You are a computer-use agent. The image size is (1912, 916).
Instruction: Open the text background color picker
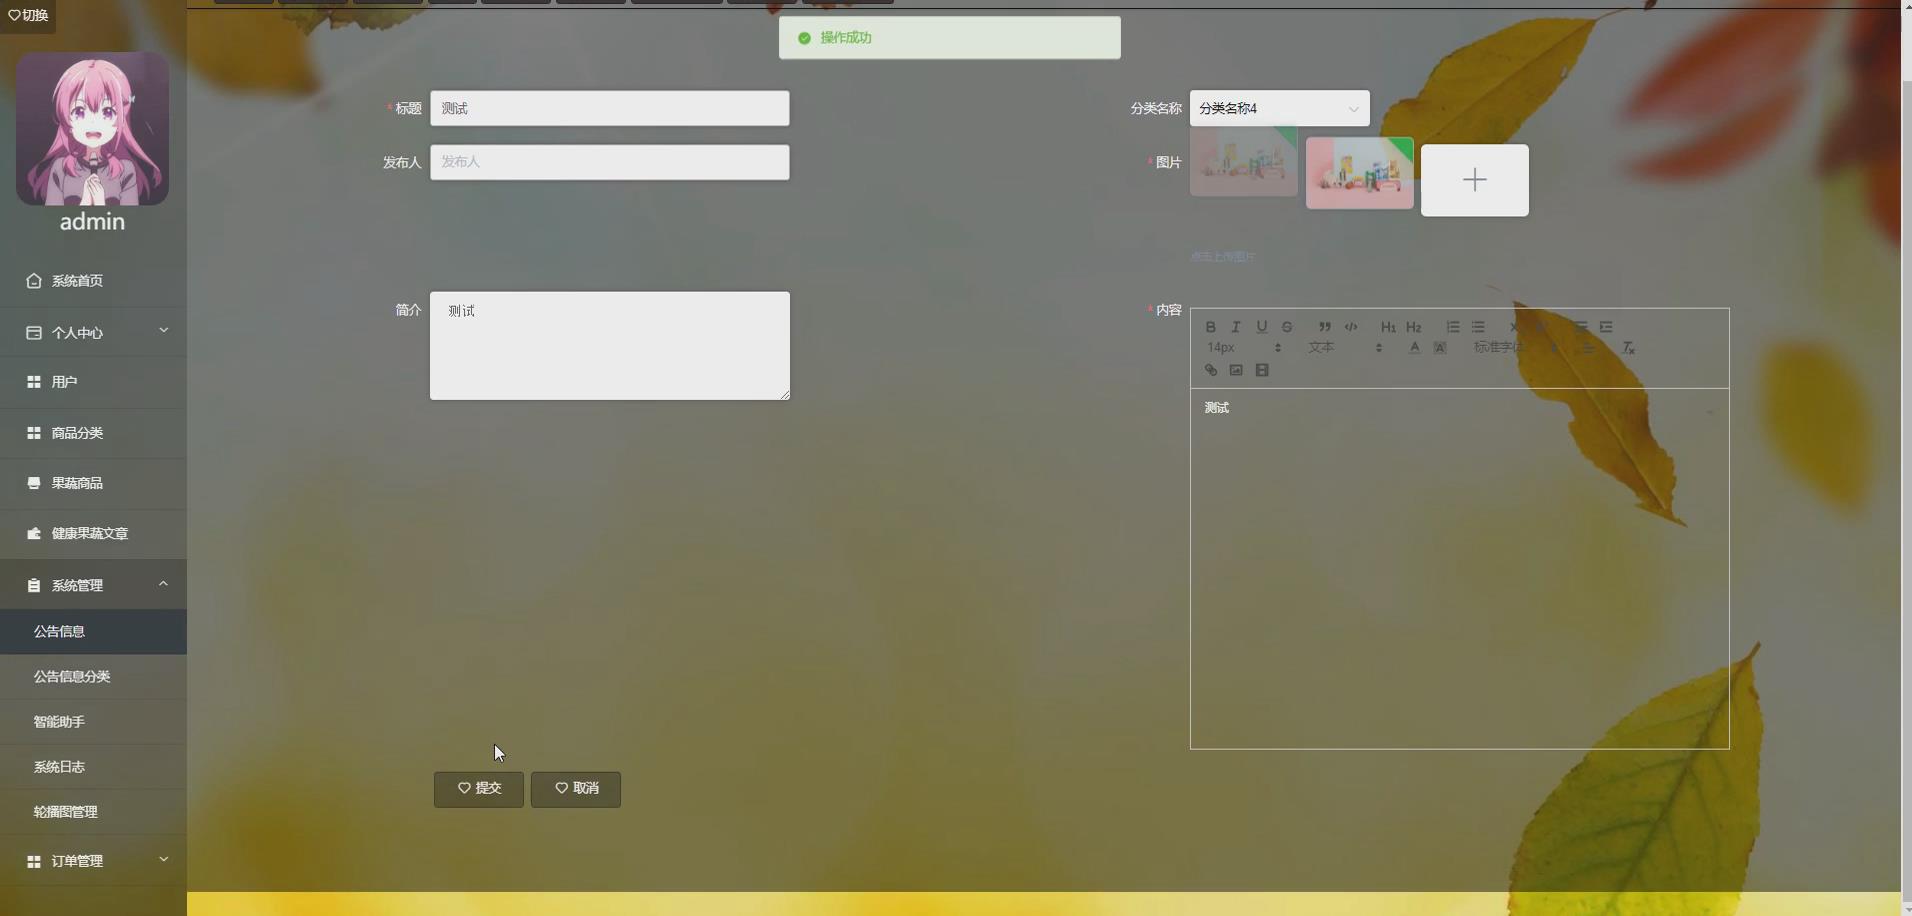pos(1440,348)
